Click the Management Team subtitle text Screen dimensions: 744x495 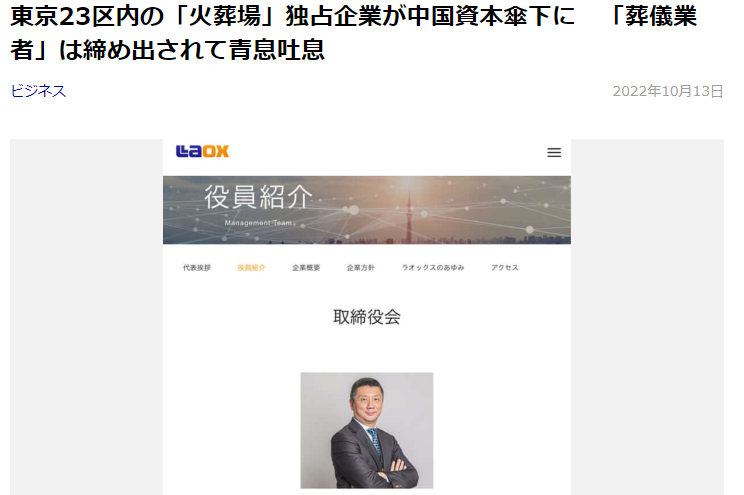pyautogui.click(x=258, y=223)
